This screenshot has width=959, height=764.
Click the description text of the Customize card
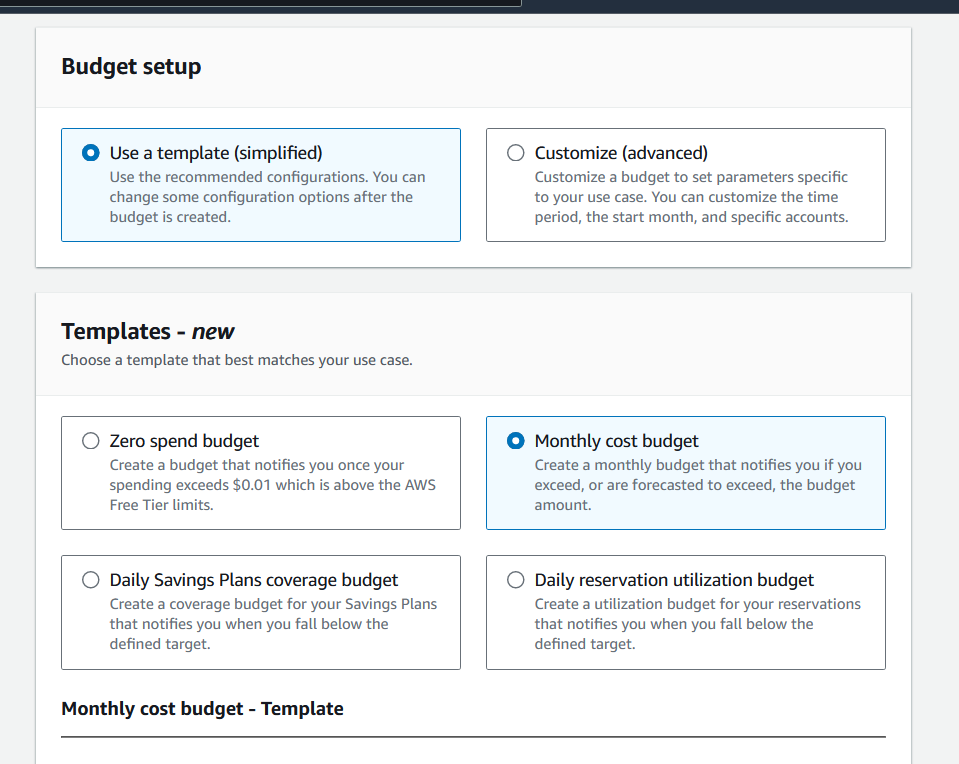691,197
